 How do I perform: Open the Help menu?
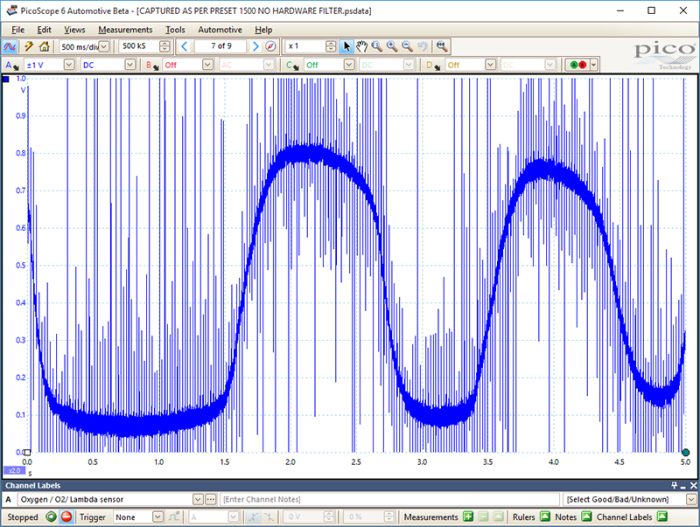263,30
